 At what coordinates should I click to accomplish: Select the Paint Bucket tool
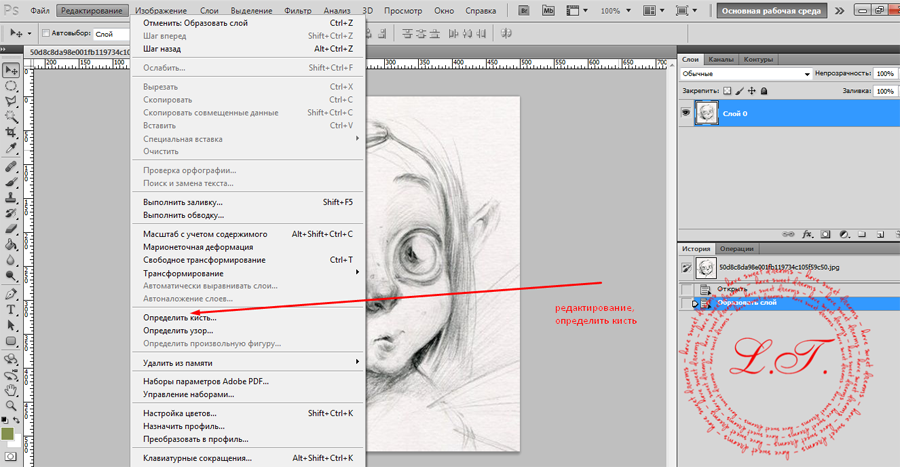[x=11, y=244]
